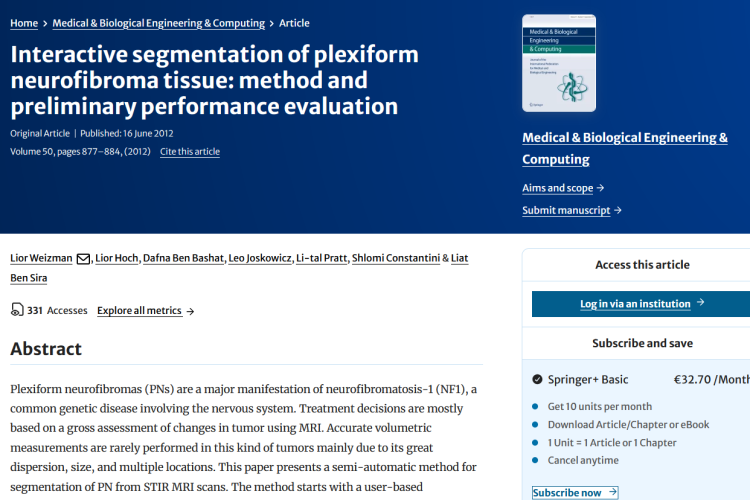The height and width of the screenshot is (500, 750).
Task: Click the accesses metrics icon near 331
Action: 17,310
